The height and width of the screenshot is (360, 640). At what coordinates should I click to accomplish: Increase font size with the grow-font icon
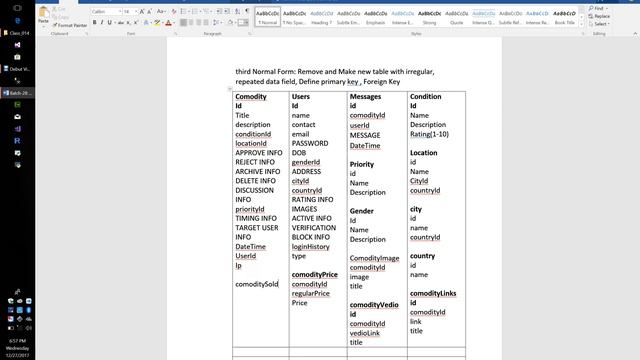(x=142, y=11)
